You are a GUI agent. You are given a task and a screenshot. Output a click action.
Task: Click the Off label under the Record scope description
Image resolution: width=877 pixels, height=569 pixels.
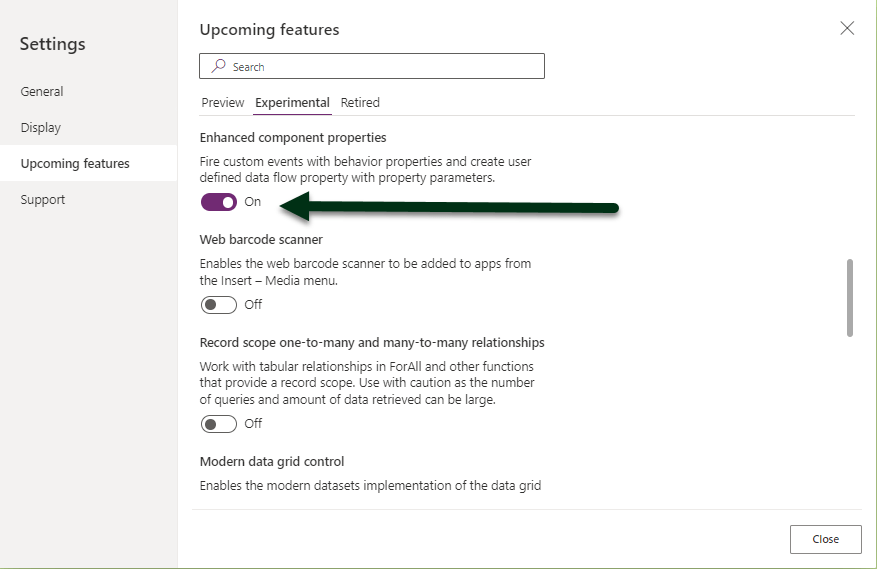point(253,424)
